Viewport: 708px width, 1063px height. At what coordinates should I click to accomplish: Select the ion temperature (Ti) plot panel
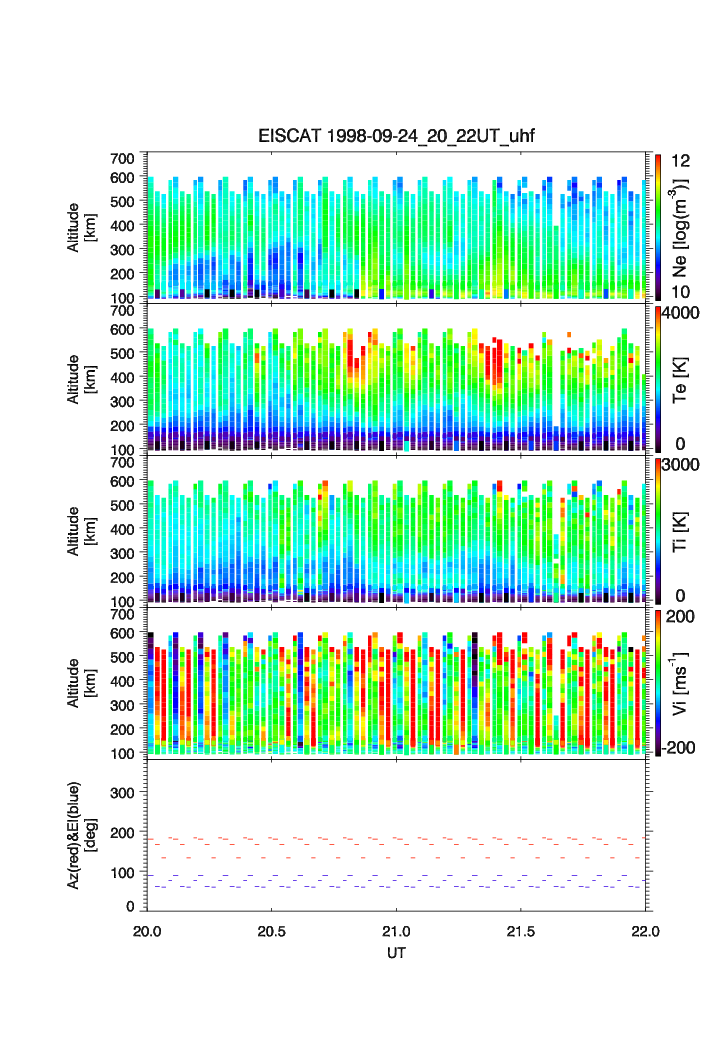pos(398,530)
